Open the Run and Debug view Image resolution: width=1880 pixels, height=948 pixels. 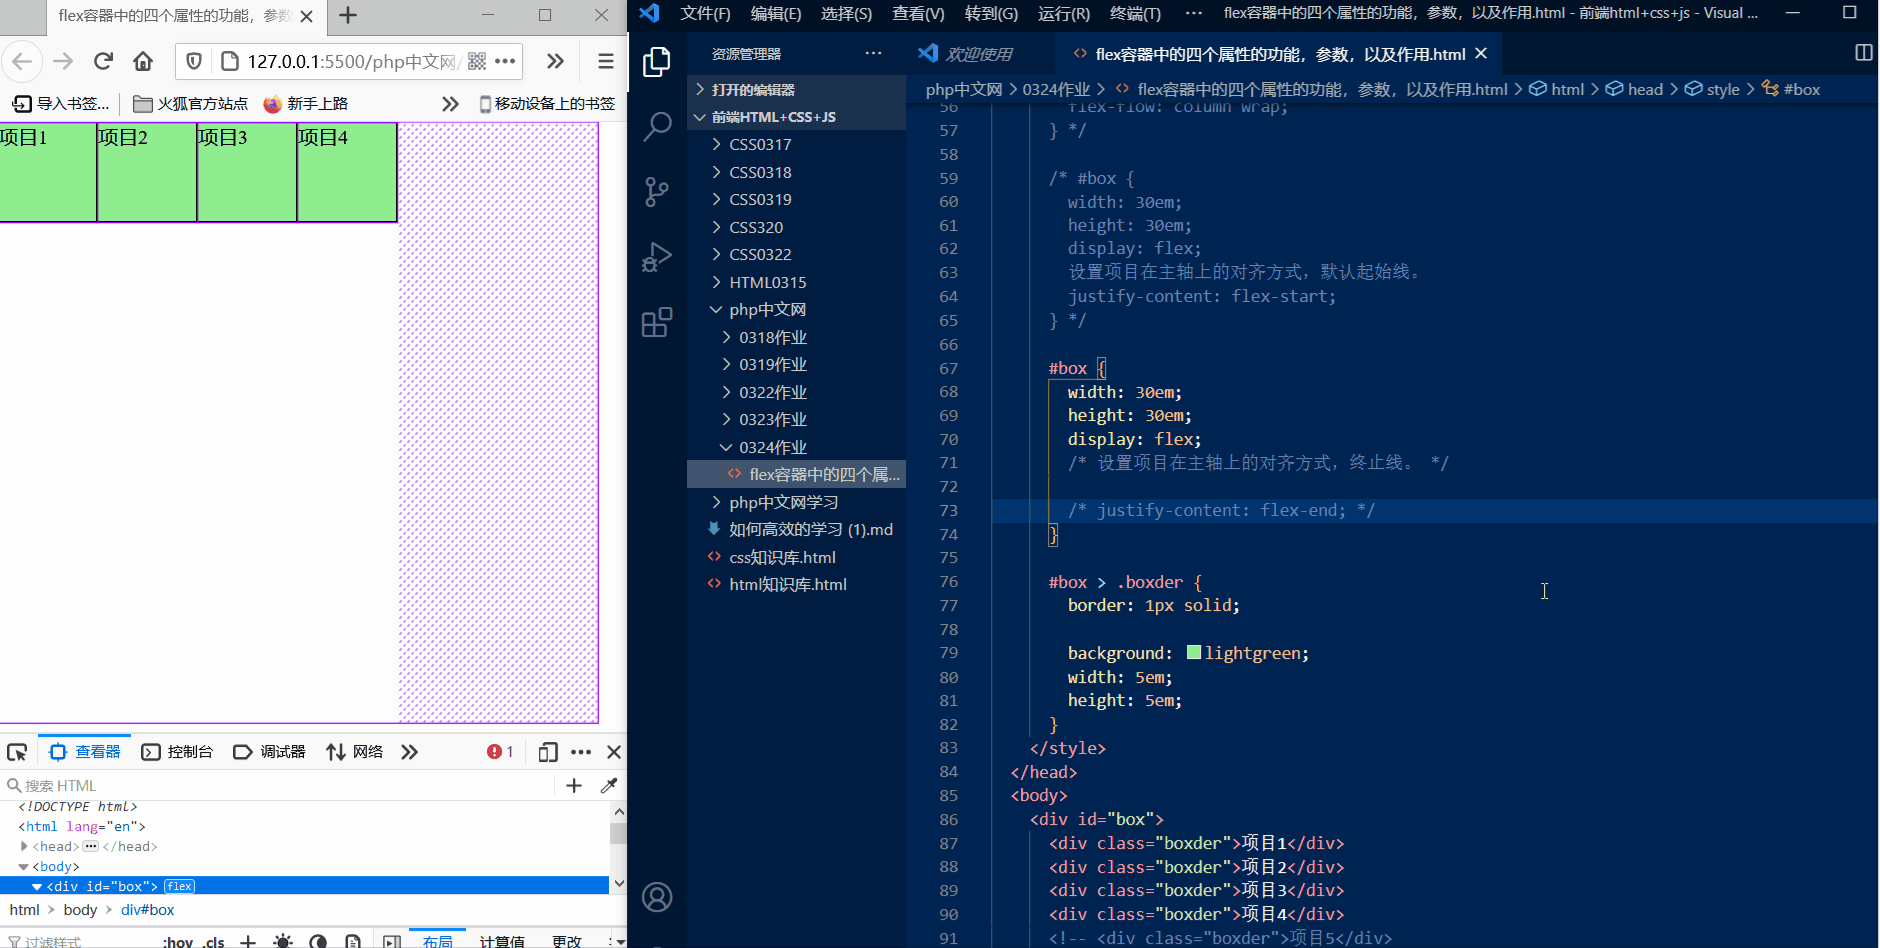pos(657,256)
